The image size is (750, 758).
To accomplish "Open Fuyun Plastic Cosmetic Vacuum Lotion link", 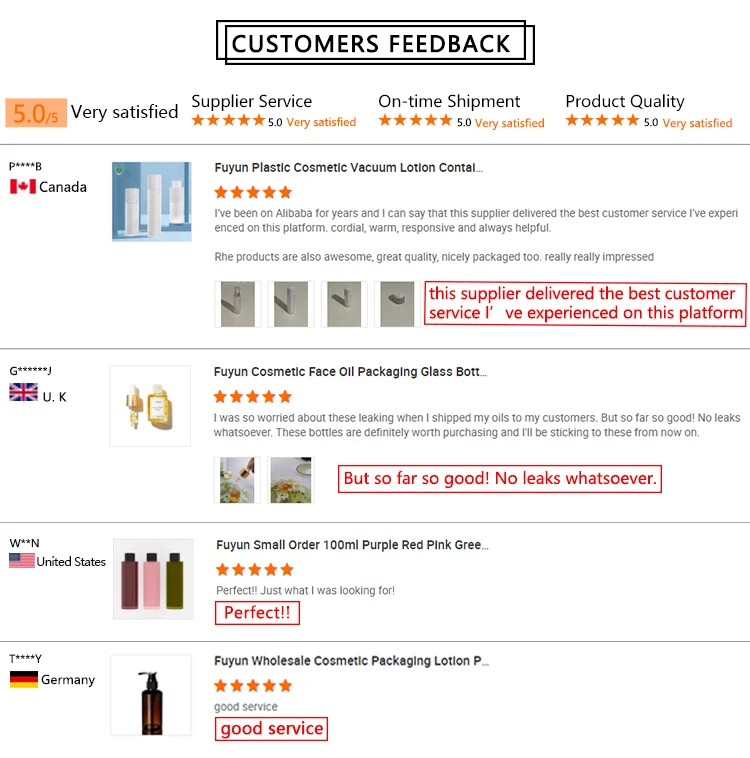I will (x=349, y=168).
